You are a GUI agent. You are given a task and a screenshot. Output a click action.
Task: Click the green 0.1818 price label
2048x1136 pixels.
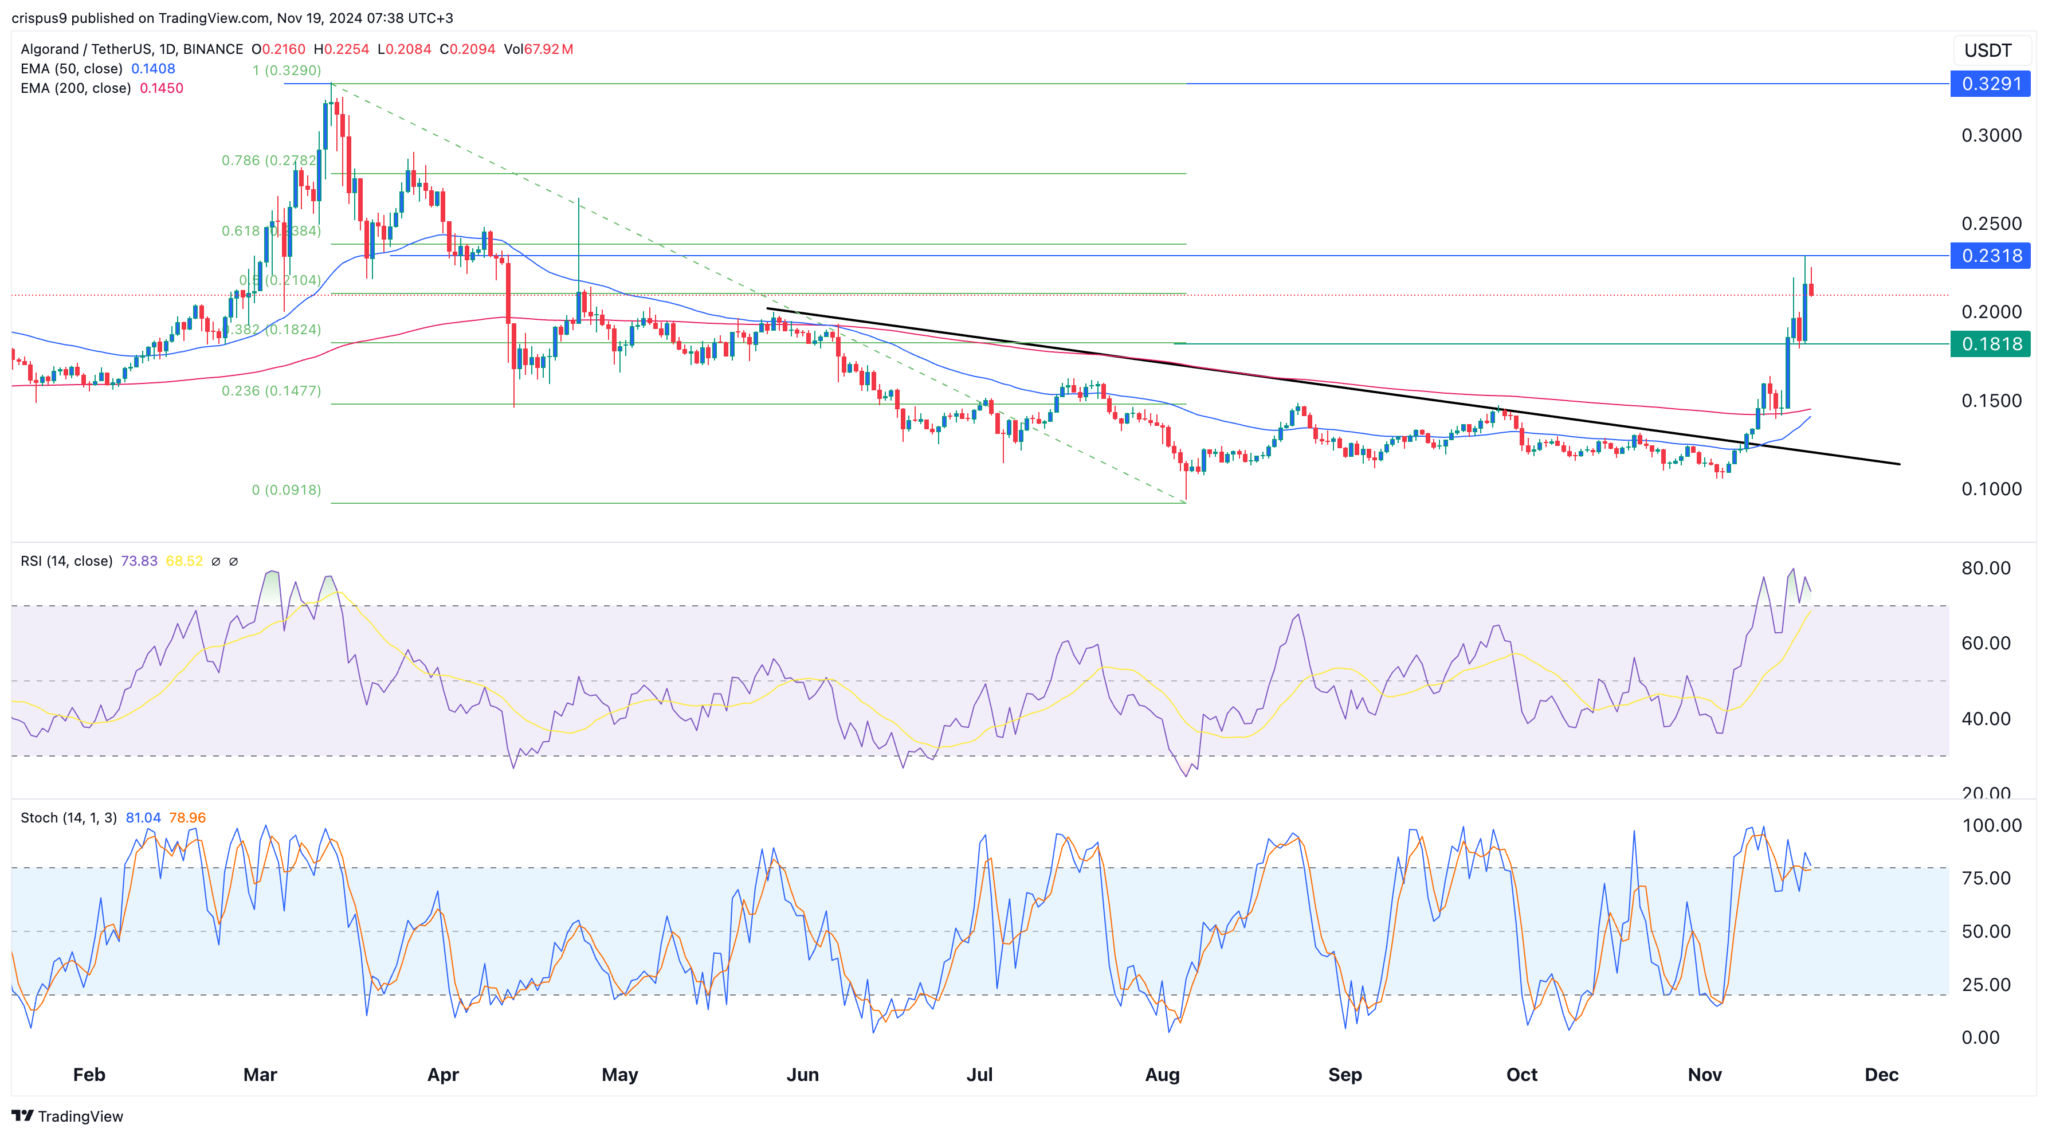click(1990, 344)
